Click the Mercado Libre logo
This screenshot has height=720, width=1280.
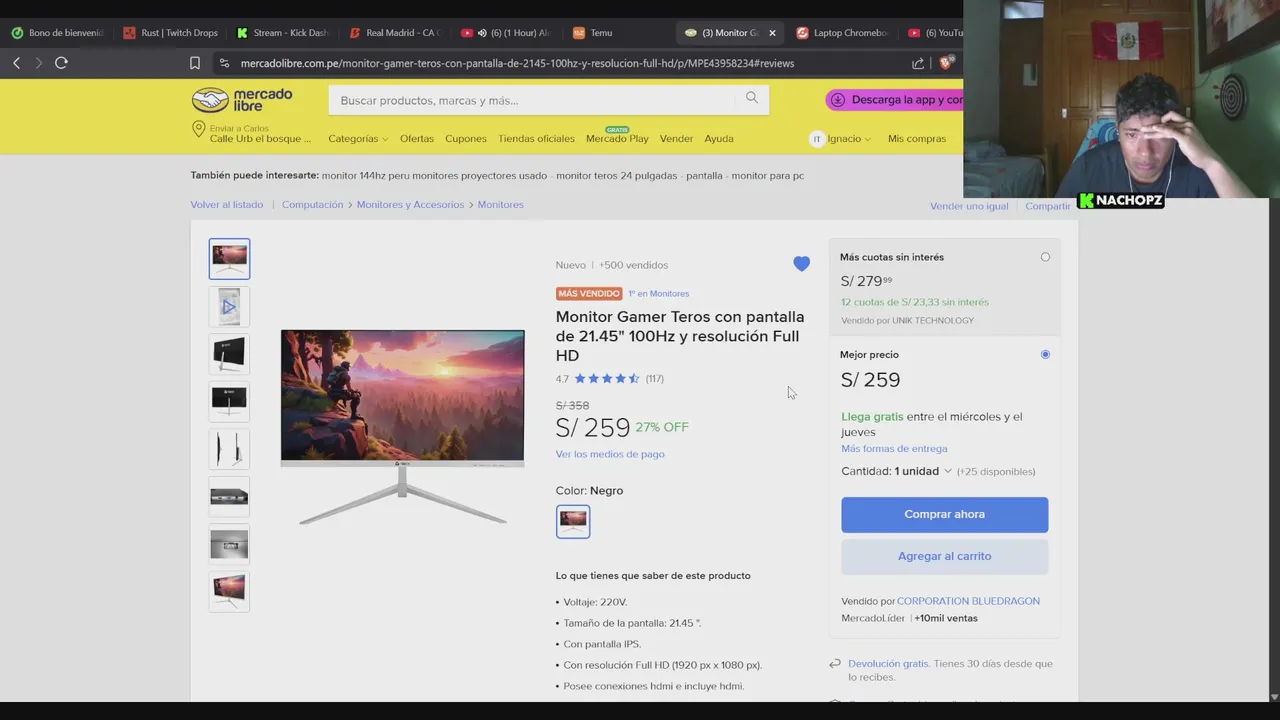(x=242, y=100)
